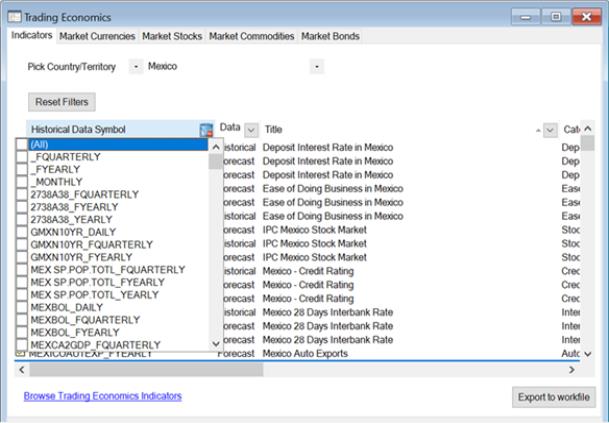Open the Market Bonds tab
The width and height of the screenshot is (609, 423).
pyautogui.click(x=330, y=36)
